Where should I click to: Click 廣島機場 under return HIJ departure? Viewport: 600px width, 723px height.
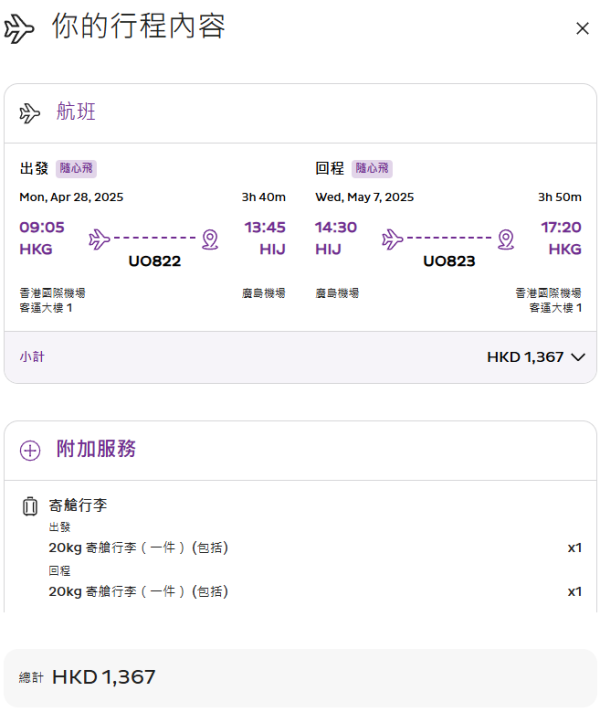pyautogui.click(x=337, y=293)
